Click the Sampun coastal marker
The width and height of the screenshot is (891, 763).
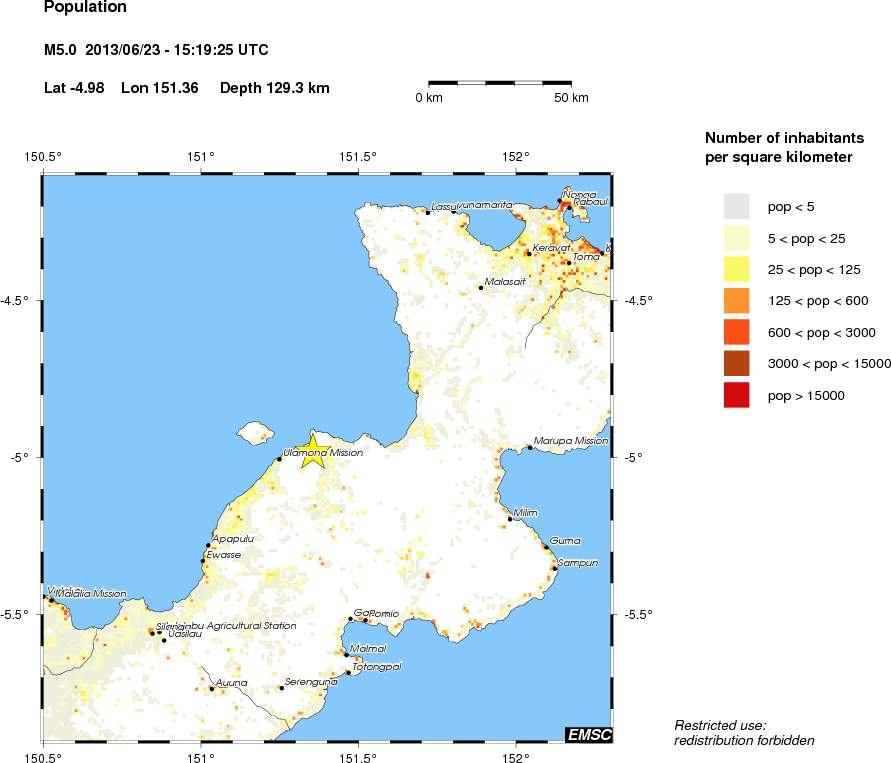tap(556, 567)
